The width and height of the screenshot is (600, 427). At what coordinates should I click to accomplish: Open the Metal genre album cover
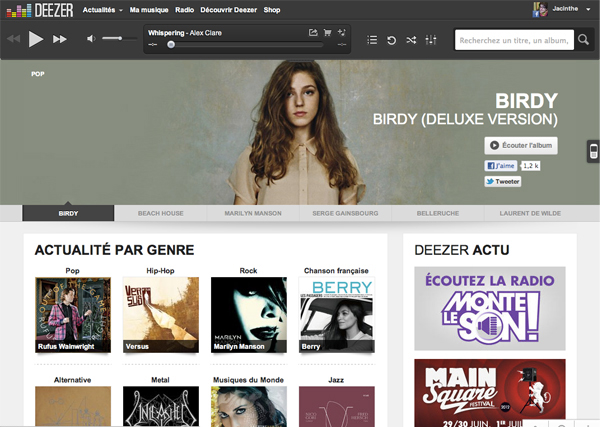tap(161, 406)
